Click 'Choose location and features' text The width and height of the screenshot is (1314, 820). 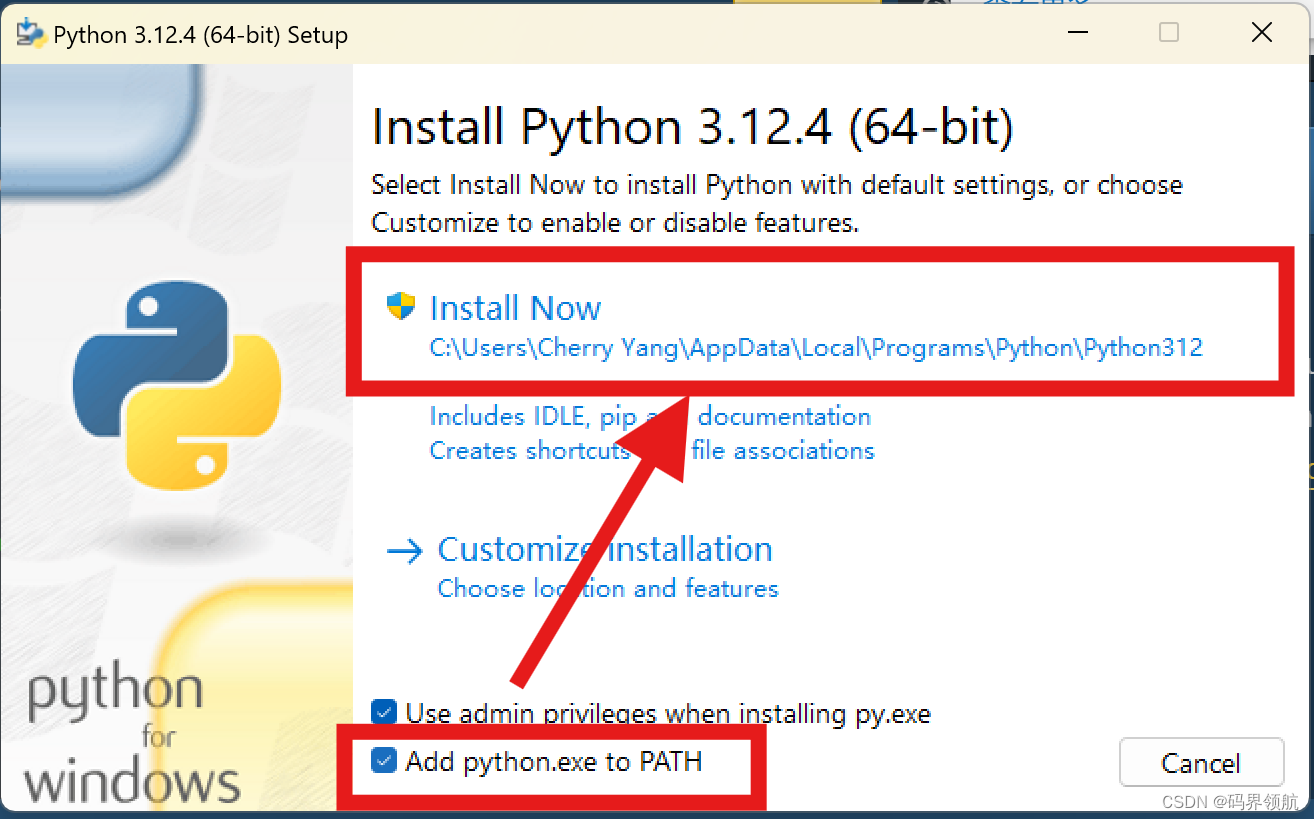click(x=608, y=588)
